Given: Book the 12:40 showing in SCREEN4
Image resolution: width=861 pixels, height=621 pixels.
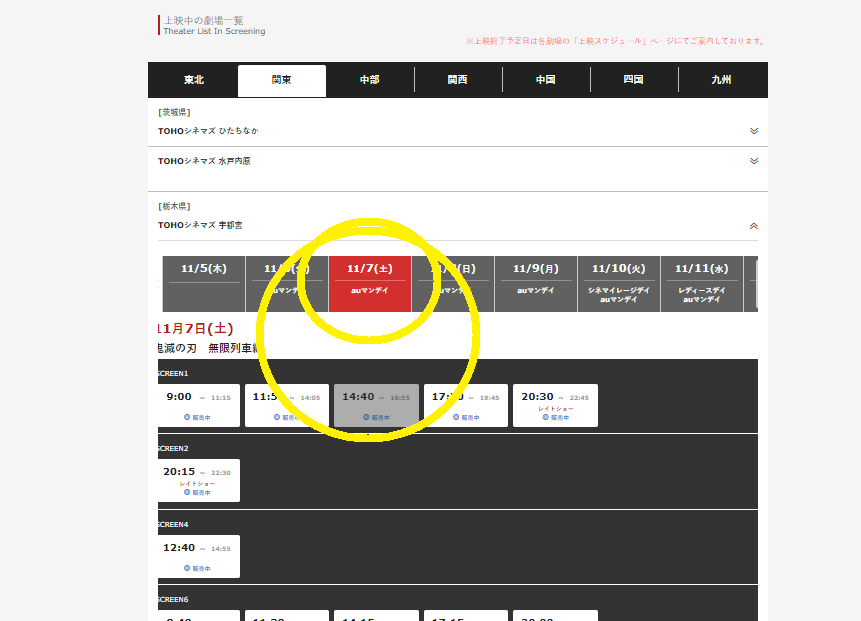Looking at the screenshot, I should (199, 556).
